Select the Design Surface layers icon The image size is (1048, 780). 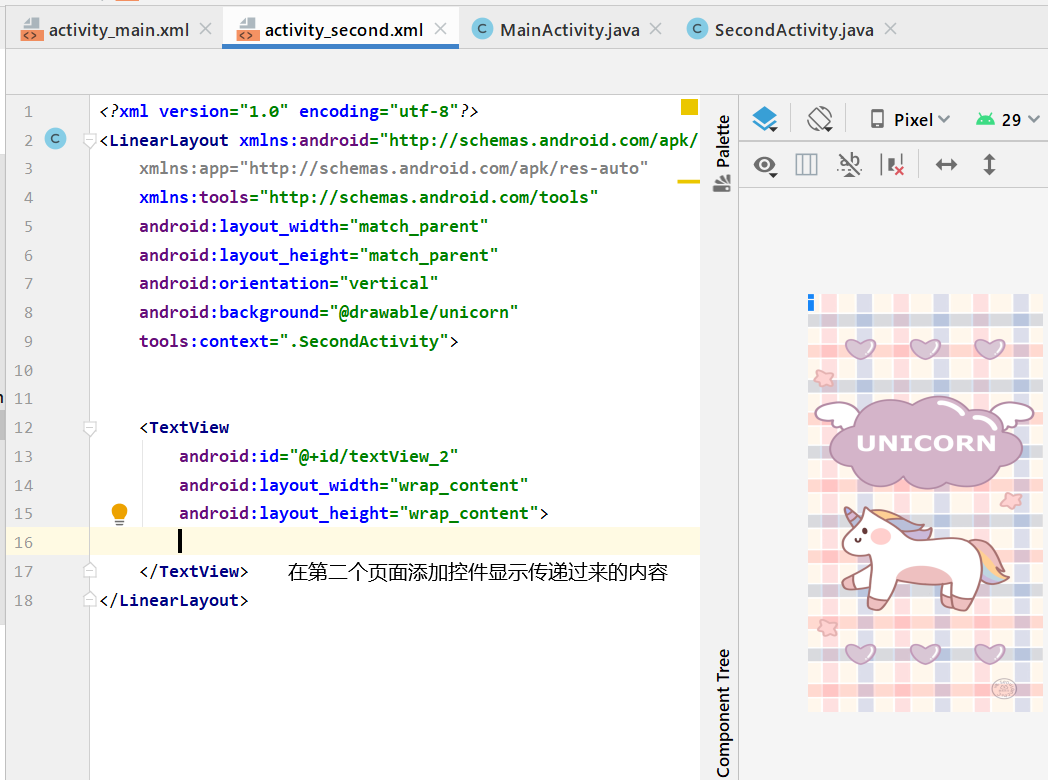click(x=764, y=118)
